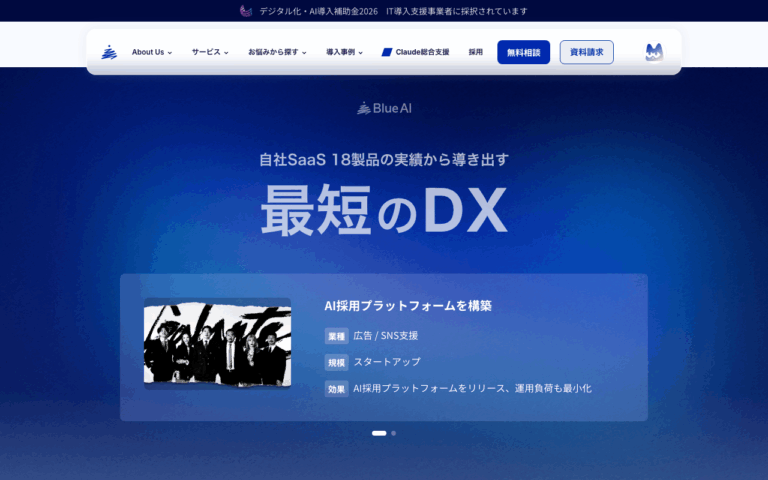Expand the サービス dropdown menu
Screen dimensions: 768x480
[210, 52]
